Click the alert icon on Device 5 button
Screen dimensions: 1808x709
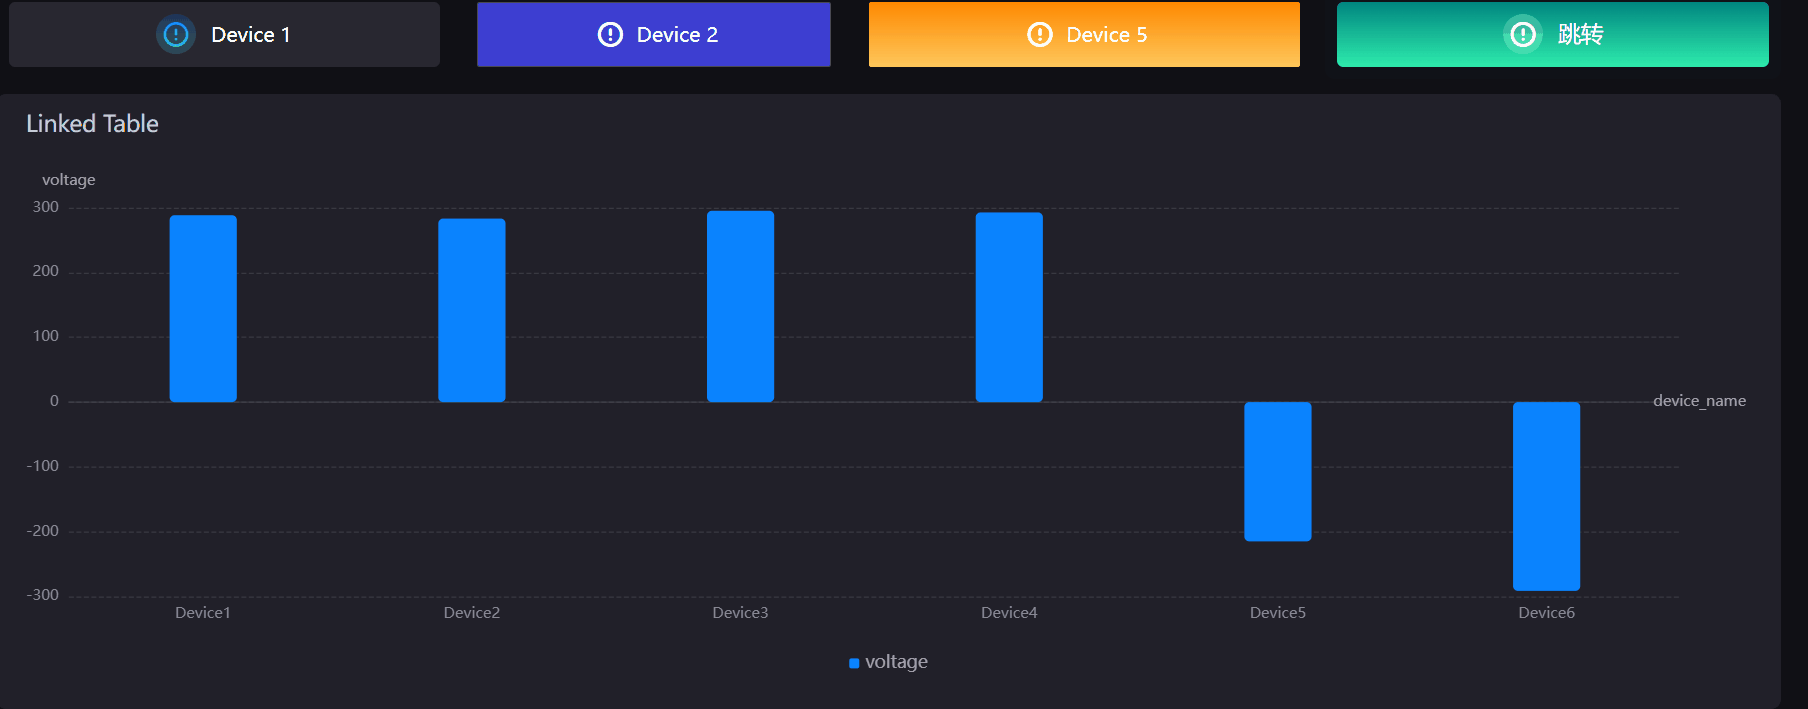(1040, 35)
